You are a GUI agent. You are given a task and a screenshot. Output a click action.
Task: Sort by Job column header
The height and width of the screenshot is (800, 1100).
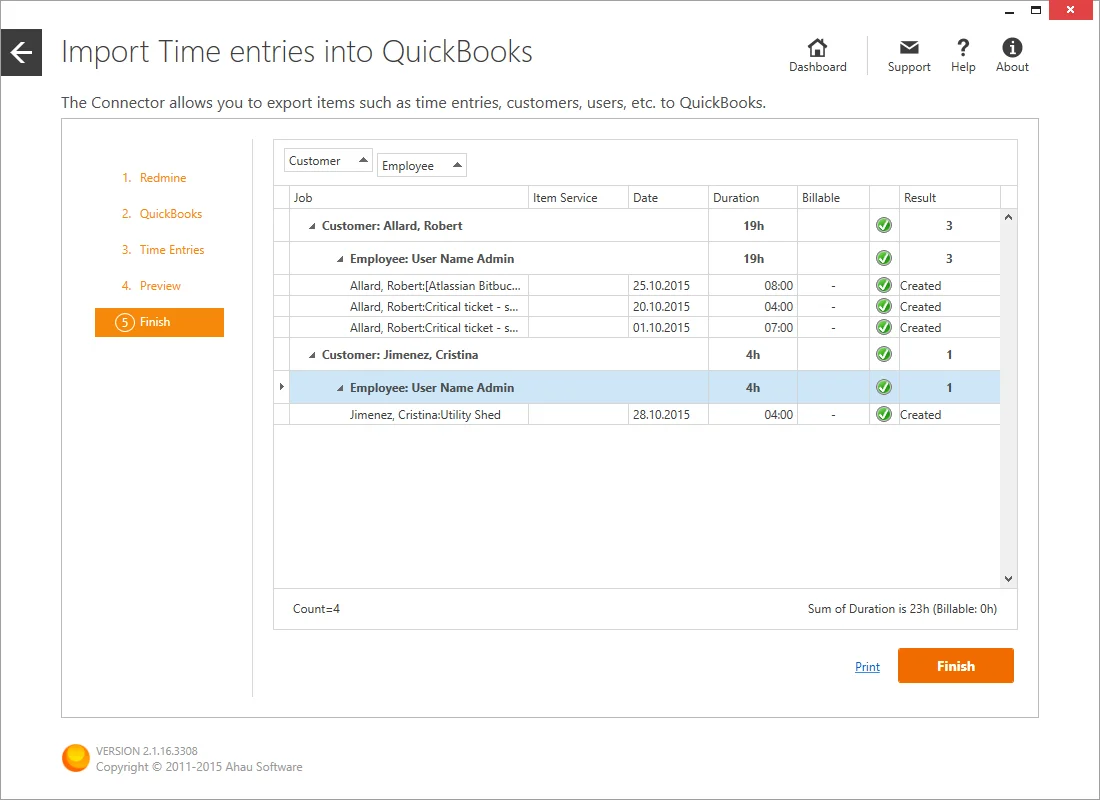click(x=408, y=198)
